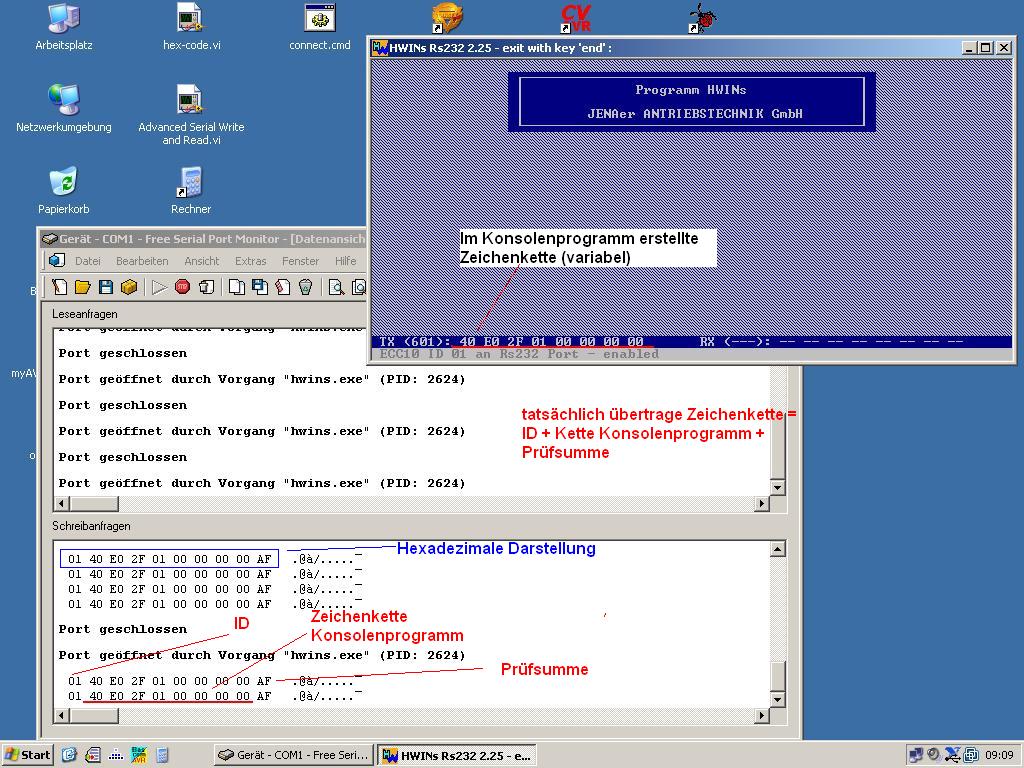This screenshot has height=768, width=1024.
Task: Click the Internet Explorer quick launch icon
Action: [x=69, y=755]
